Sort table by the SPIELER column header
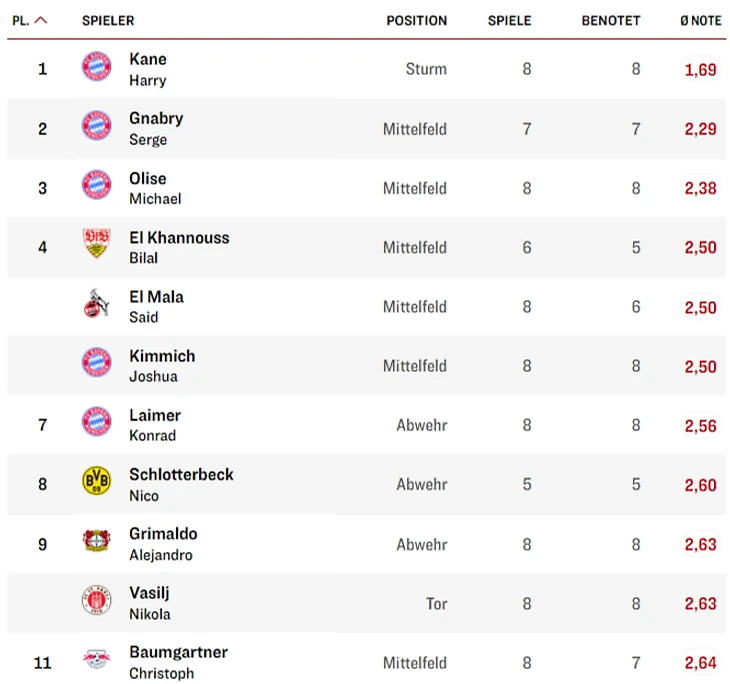730x684 pixels. pyautogui.click(x=108, y=20)
